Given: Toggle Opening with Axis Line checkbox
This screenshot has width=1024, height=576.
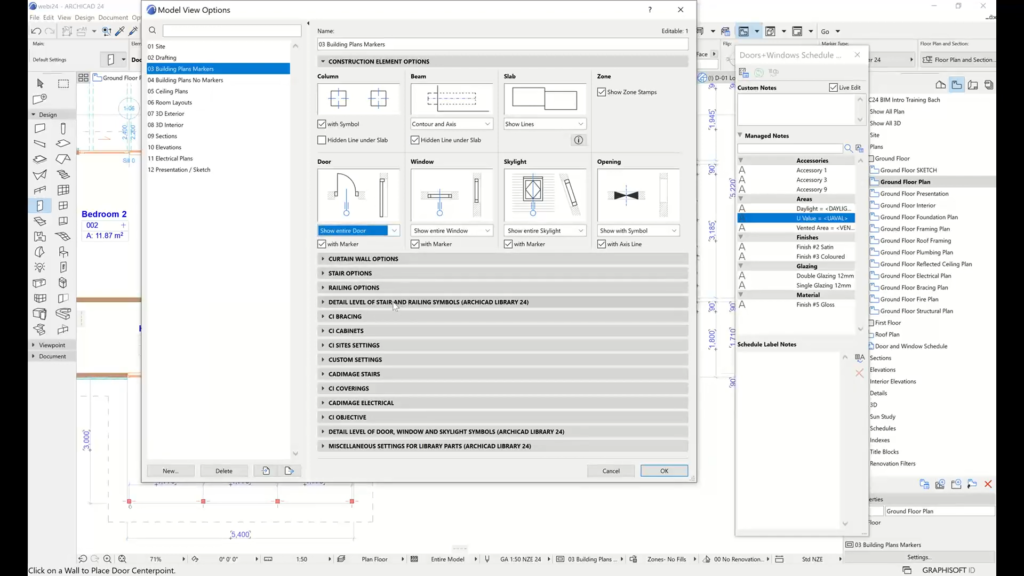Looking at the screenshot, I should pyautogui.click(x=601, y=244).
